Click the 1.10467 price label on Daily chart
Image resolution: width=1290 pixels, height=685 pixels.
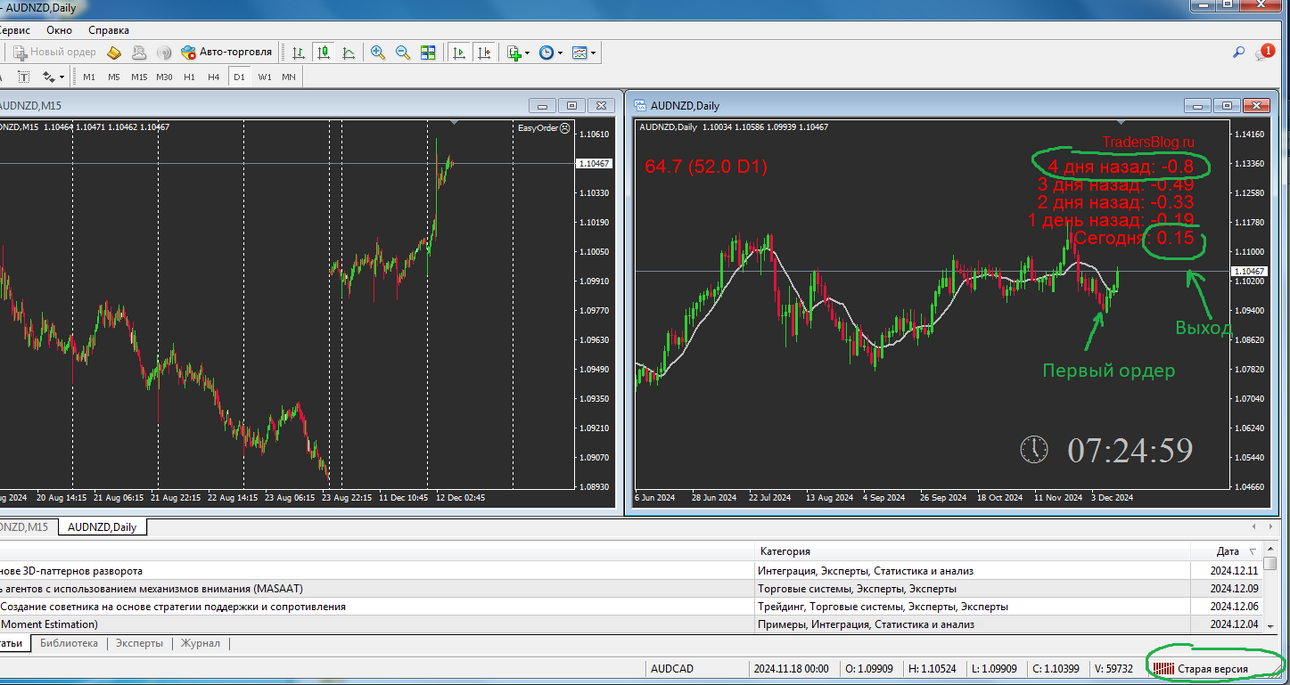pos(1251,271)
